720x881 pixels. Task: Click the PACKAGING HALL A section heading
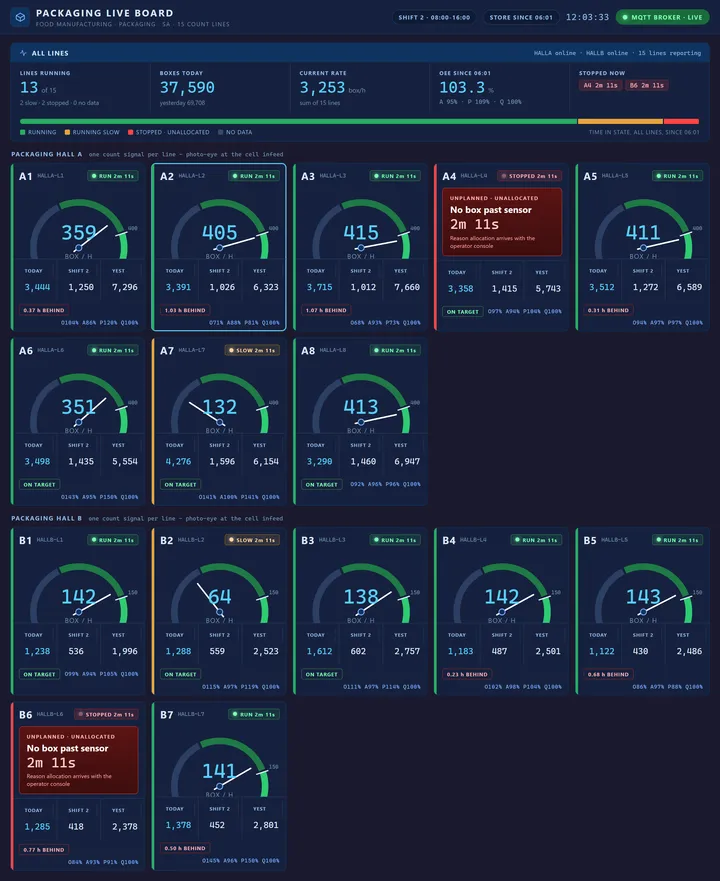click(47, 154)
